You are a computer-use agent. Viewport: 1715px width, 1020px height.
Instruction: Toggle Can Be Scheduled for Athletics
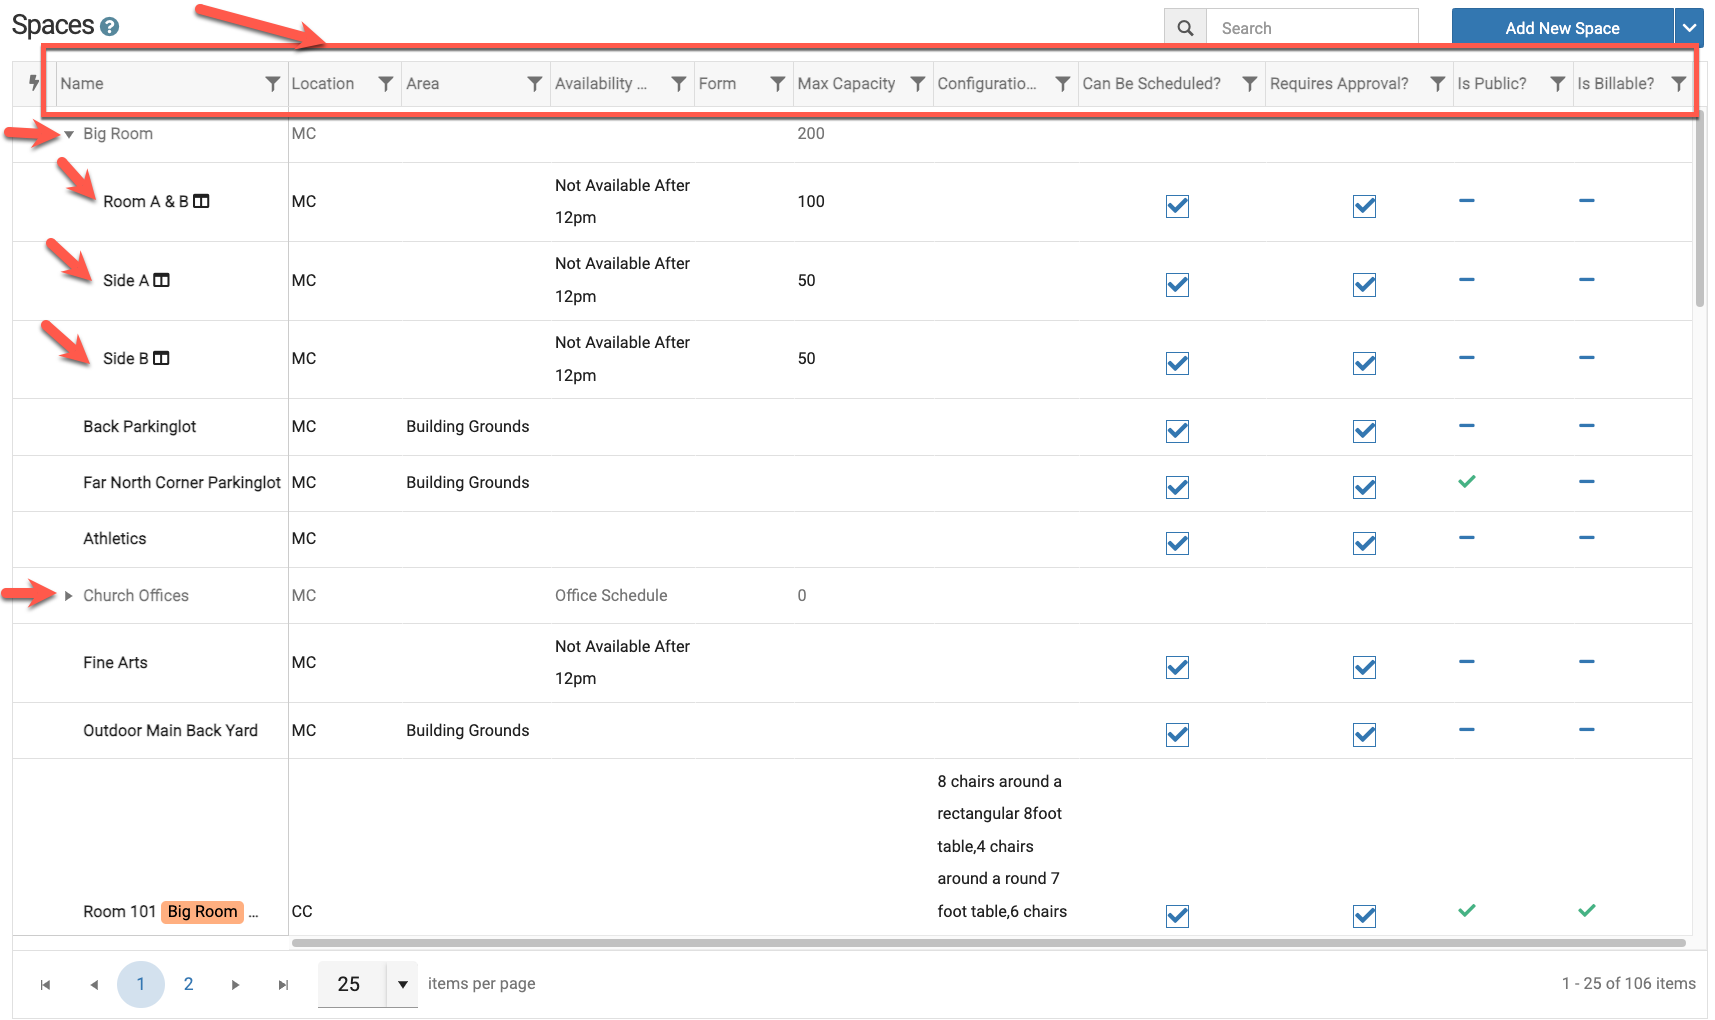click(x=1178, y=543)
